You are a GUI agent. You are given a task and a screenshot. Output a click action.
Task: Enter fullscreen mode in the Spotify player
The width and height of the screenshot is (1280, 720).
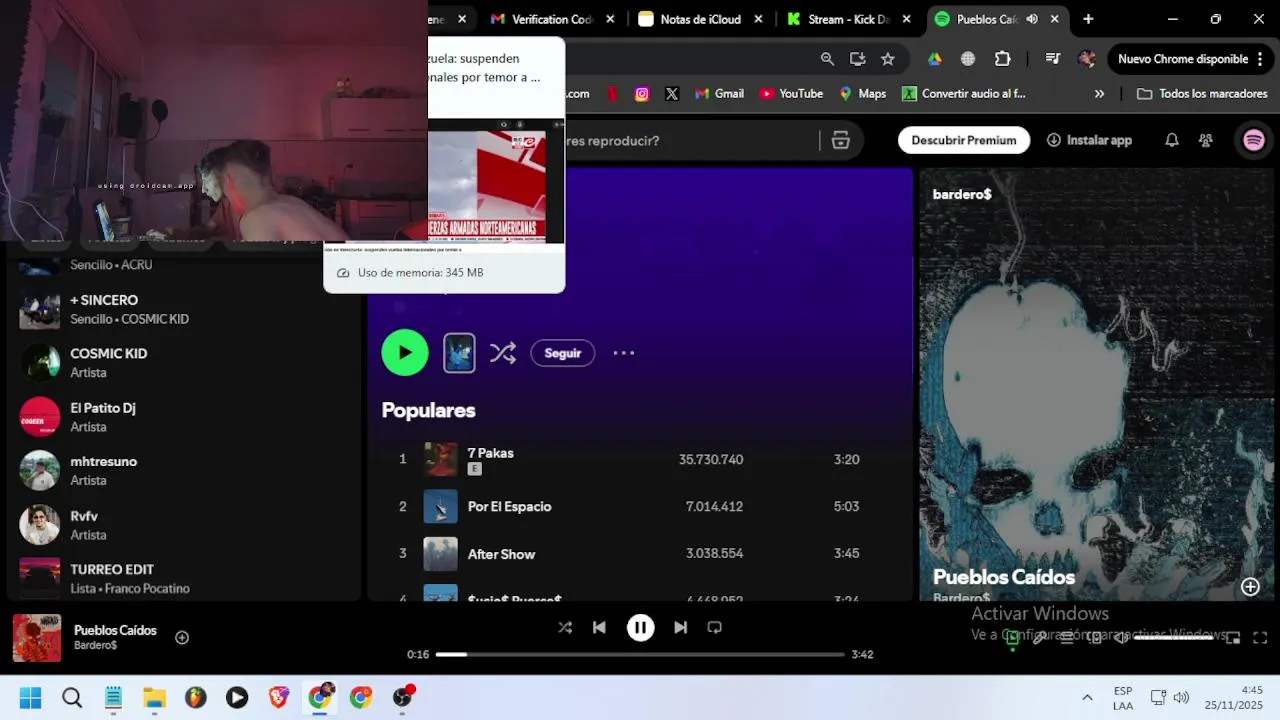pyautogui.click(x=1260, y=637)
